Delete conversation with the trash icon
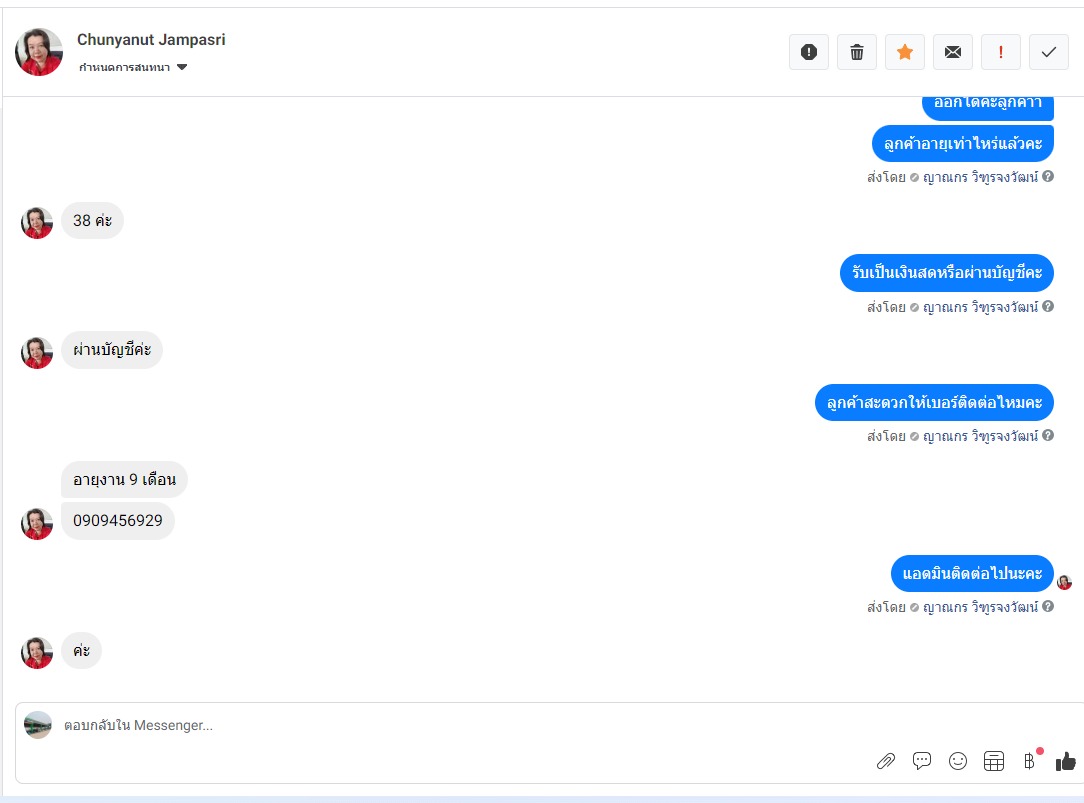1084x803 pixels. pos(857,52)
